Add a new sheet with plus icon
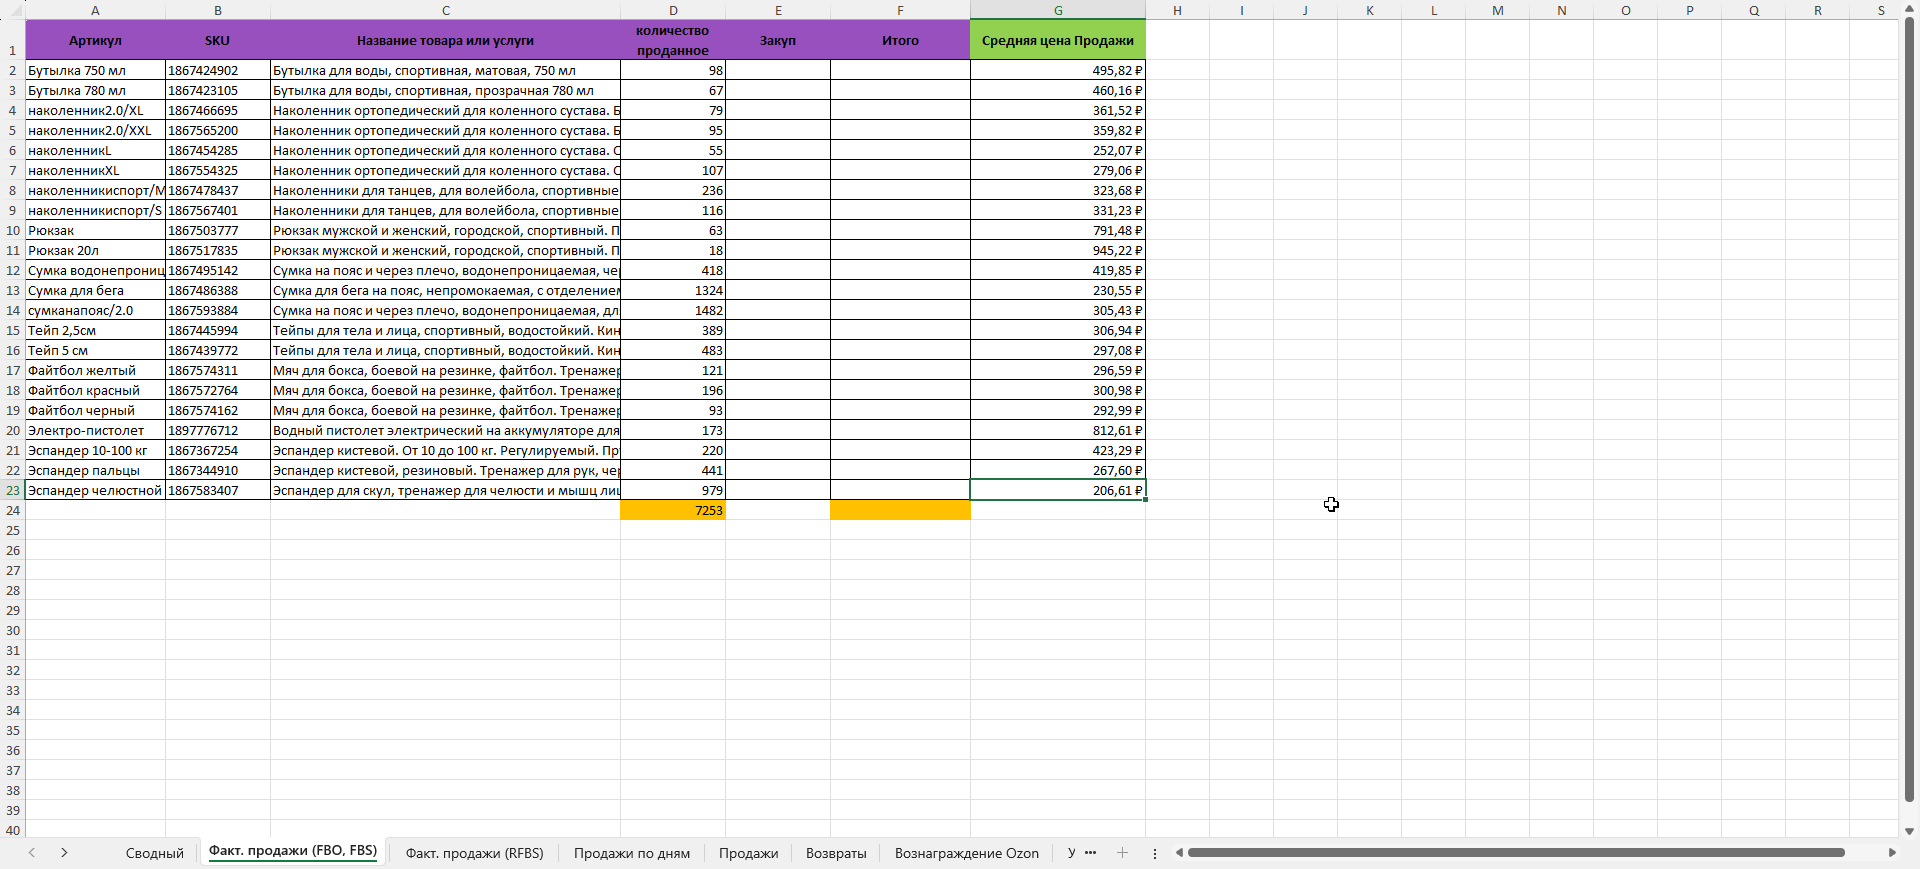Screen dimensions: 1920x869 1122,853
